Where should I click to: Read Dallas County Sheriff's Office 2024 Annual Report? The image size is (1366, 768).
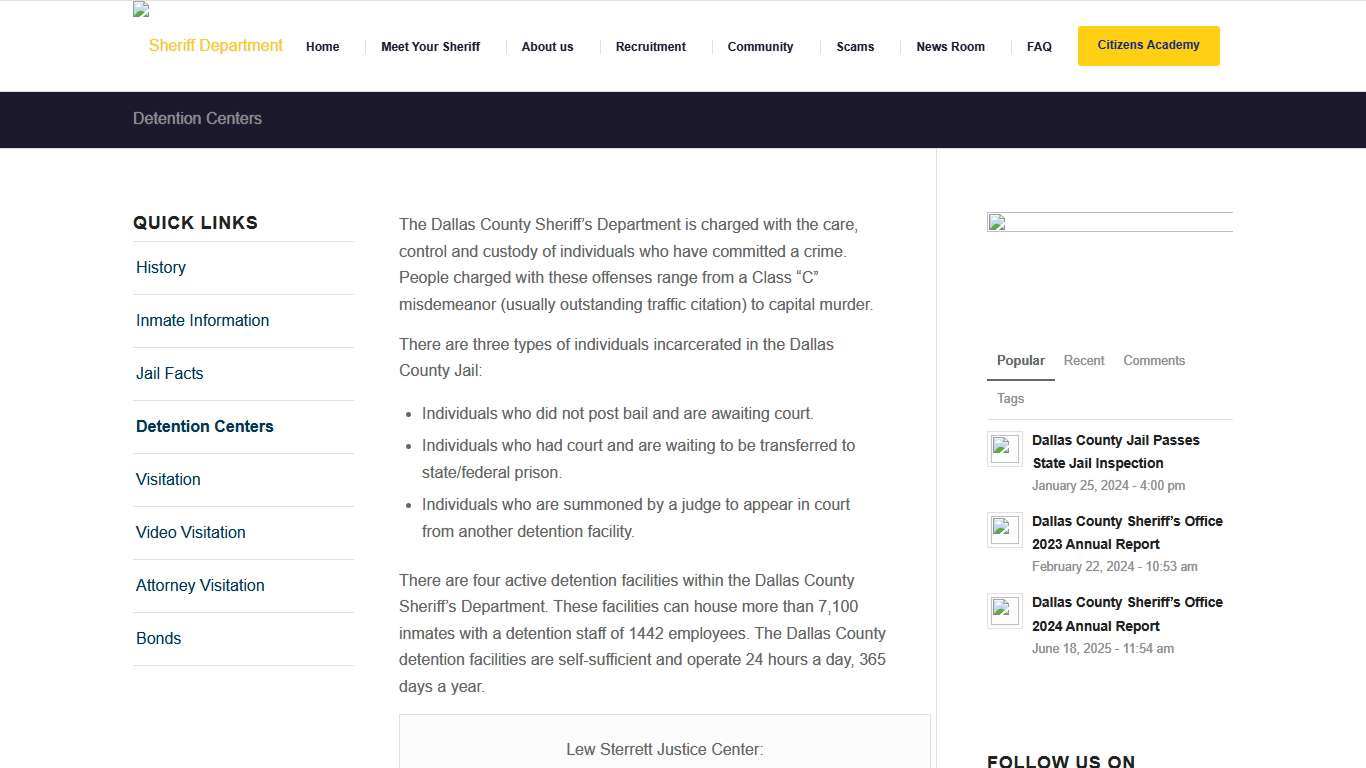[x=1127, y=614]
